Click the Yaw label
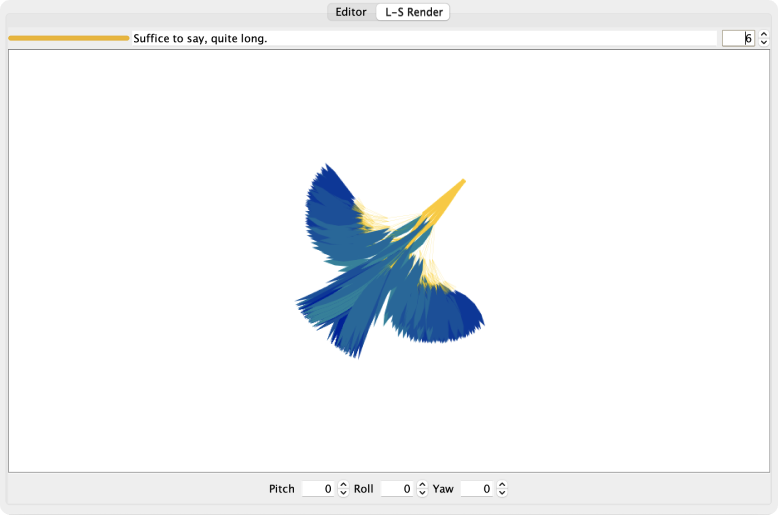This screenshot has height=515, width=778. tap(443, 489)
